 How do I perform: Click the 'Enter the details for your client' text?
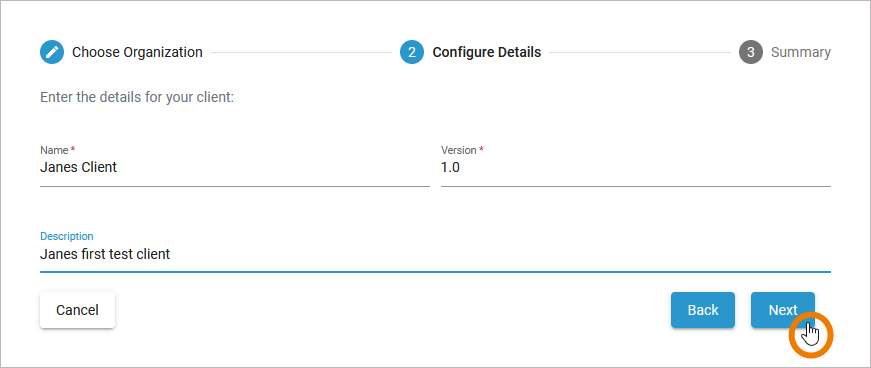(x=137, y=98)
